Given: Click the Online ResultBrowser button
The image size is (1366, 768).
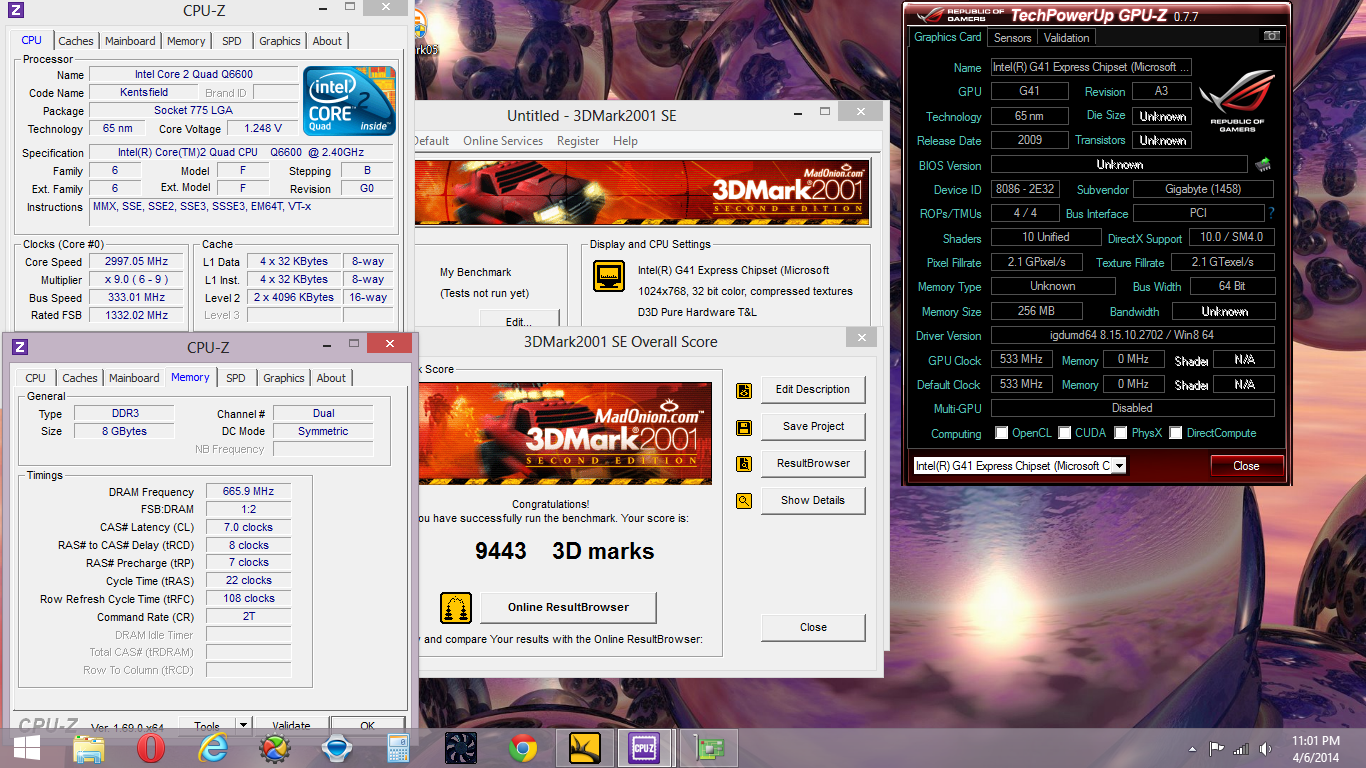Looking at the screenshot, I should point(568,607).
